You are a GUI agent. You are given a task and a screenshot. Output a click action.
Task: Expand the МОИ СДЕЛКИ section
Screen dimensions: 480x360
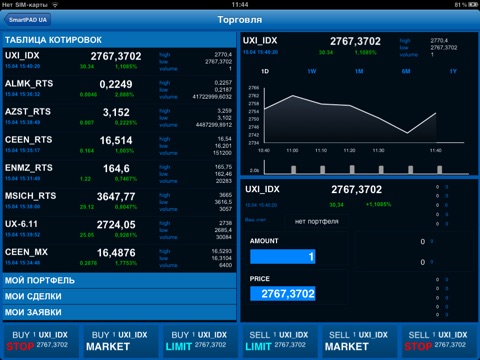point(119,297)
